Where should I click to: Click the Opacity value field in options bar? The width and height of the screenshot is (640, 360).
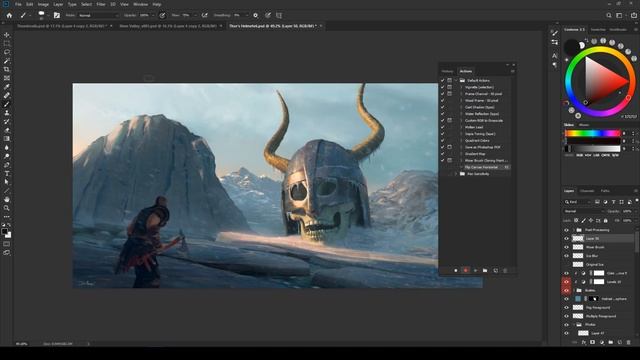click(x=145, y=15)
